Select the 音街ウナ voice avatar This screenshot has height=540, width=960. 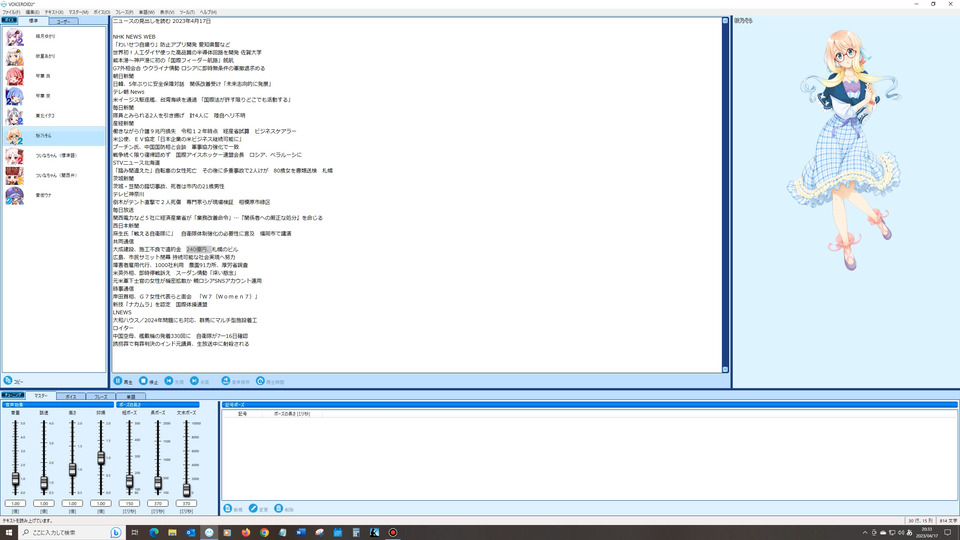pyautogui.click(x=15, y=195)
